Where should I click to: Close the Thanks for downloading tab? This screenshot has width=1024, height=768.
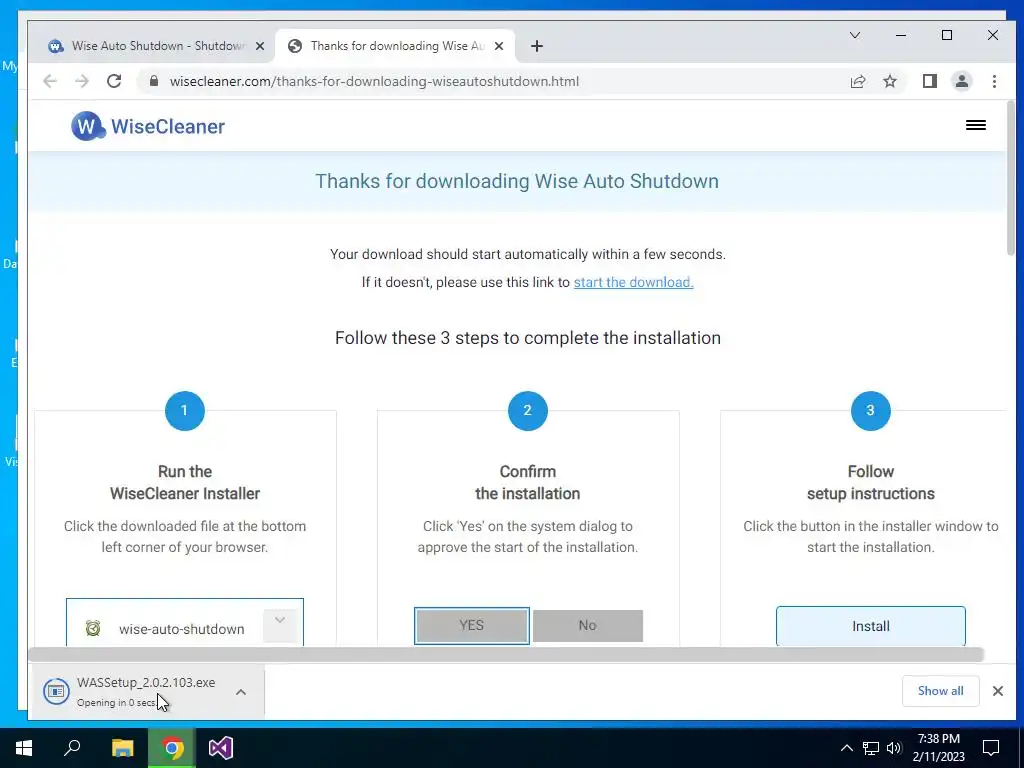[499, 46]
